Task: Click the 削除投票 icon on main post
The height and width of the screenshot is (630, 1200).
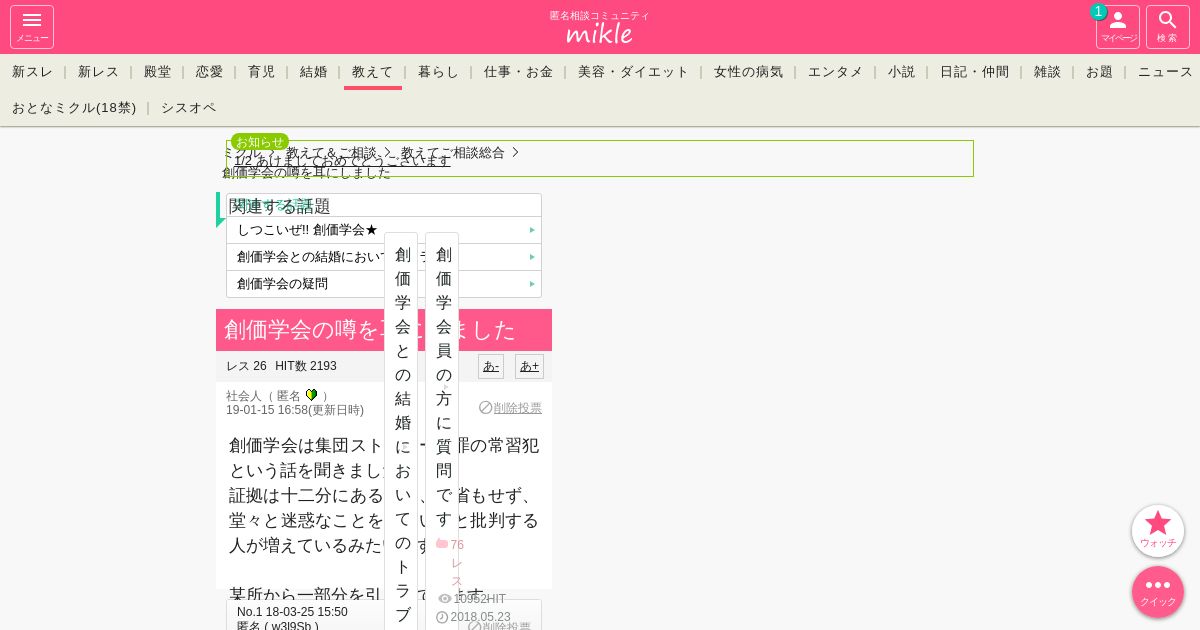Action: tap(486, 408)
